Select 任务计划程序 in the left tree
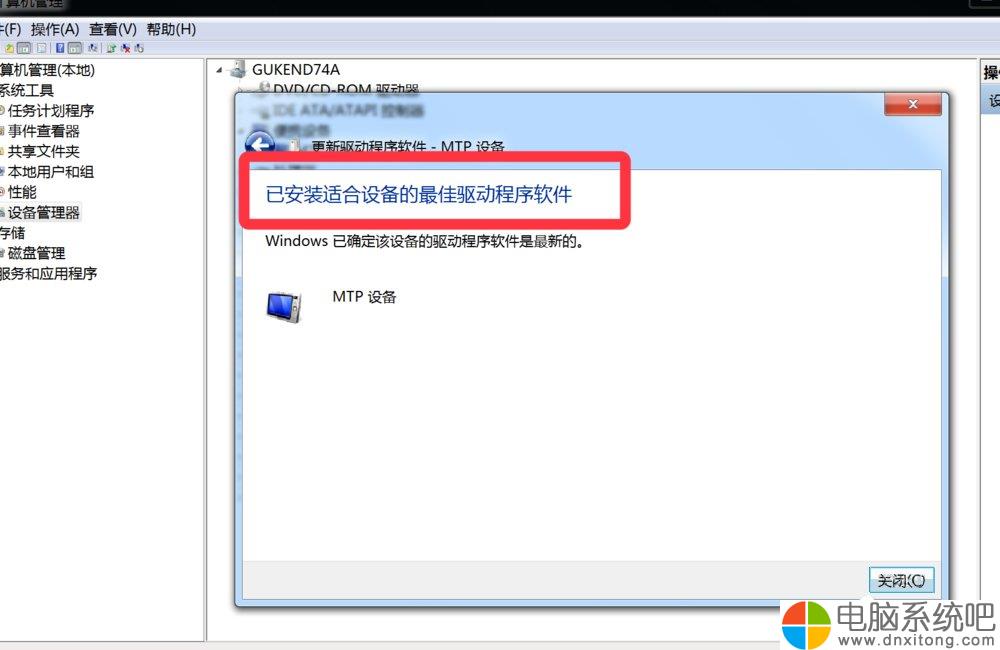This screenshot has width=1000, height=650. (51, 110)
